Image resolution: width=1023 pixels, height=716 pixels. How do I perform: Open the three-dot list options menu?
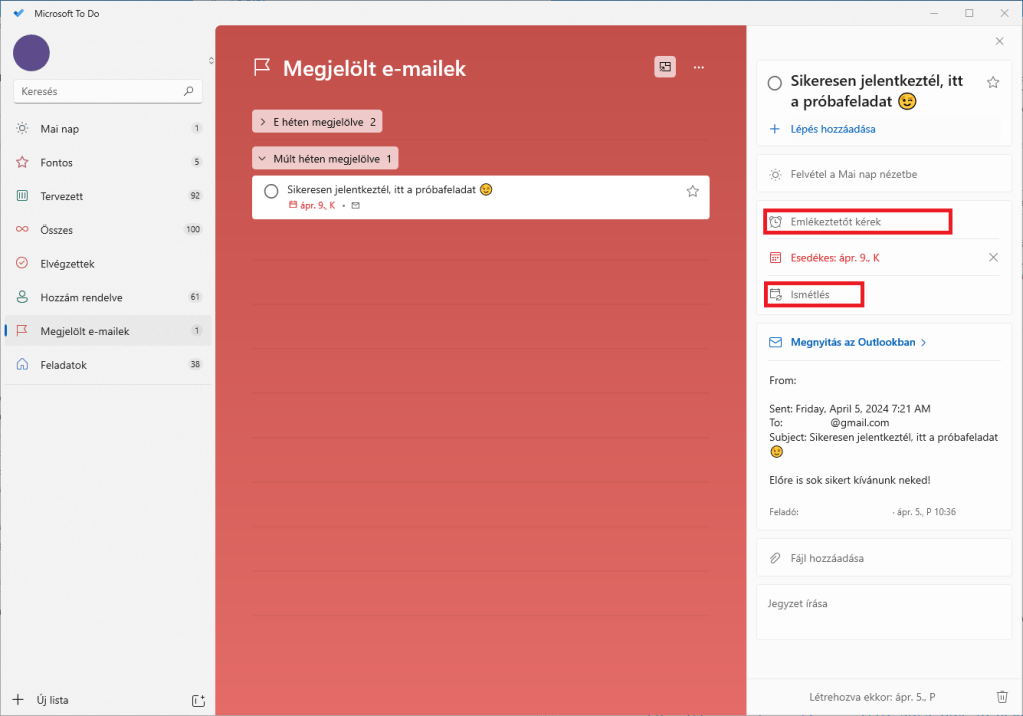point(699,67)
